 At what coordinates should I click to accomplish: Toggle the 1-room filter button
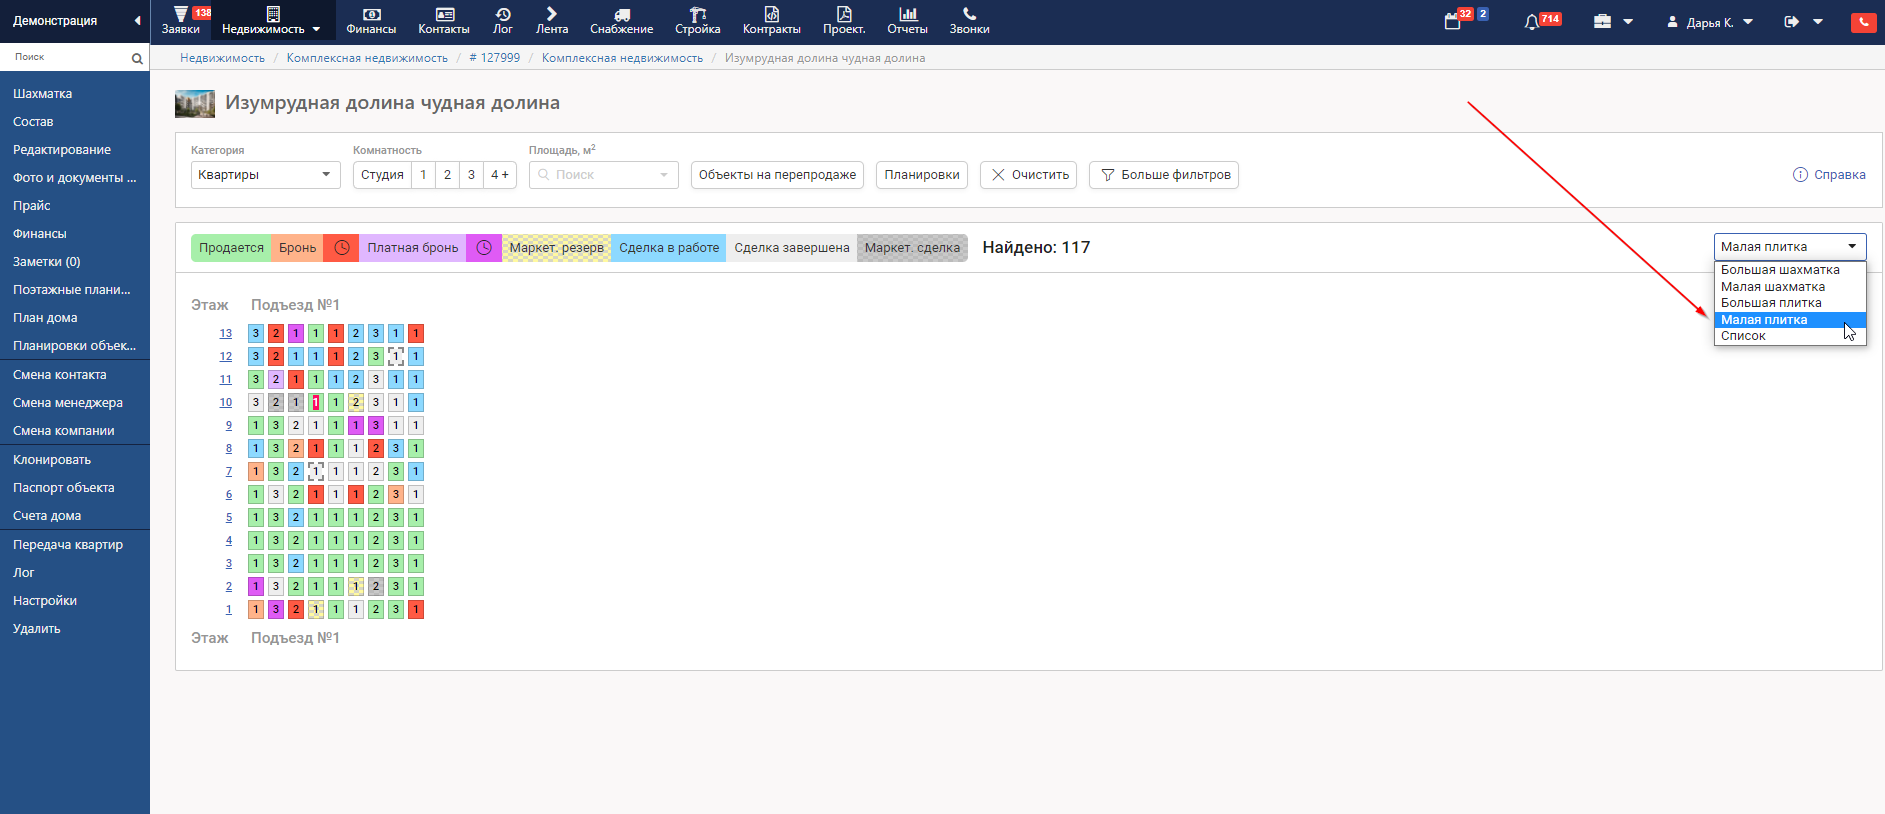click(423, 174)
